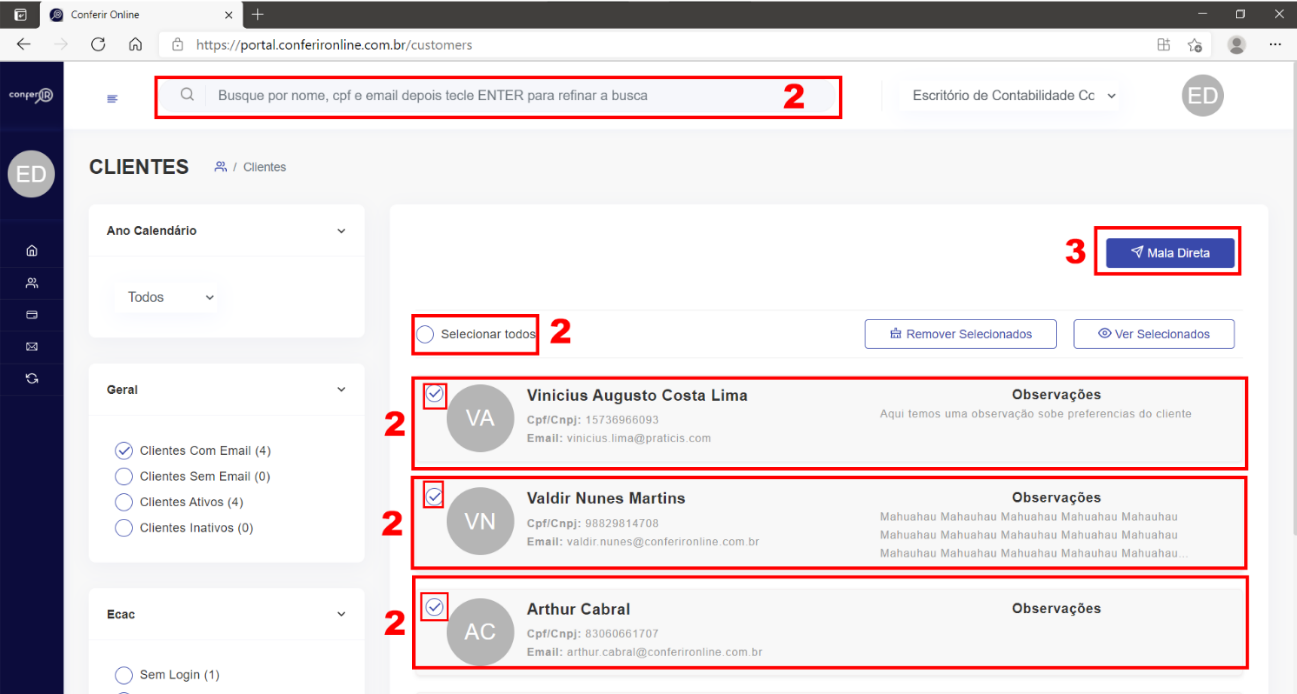Close the Conferir Online tab
The image size is (1297, 694).
[229, 15]
